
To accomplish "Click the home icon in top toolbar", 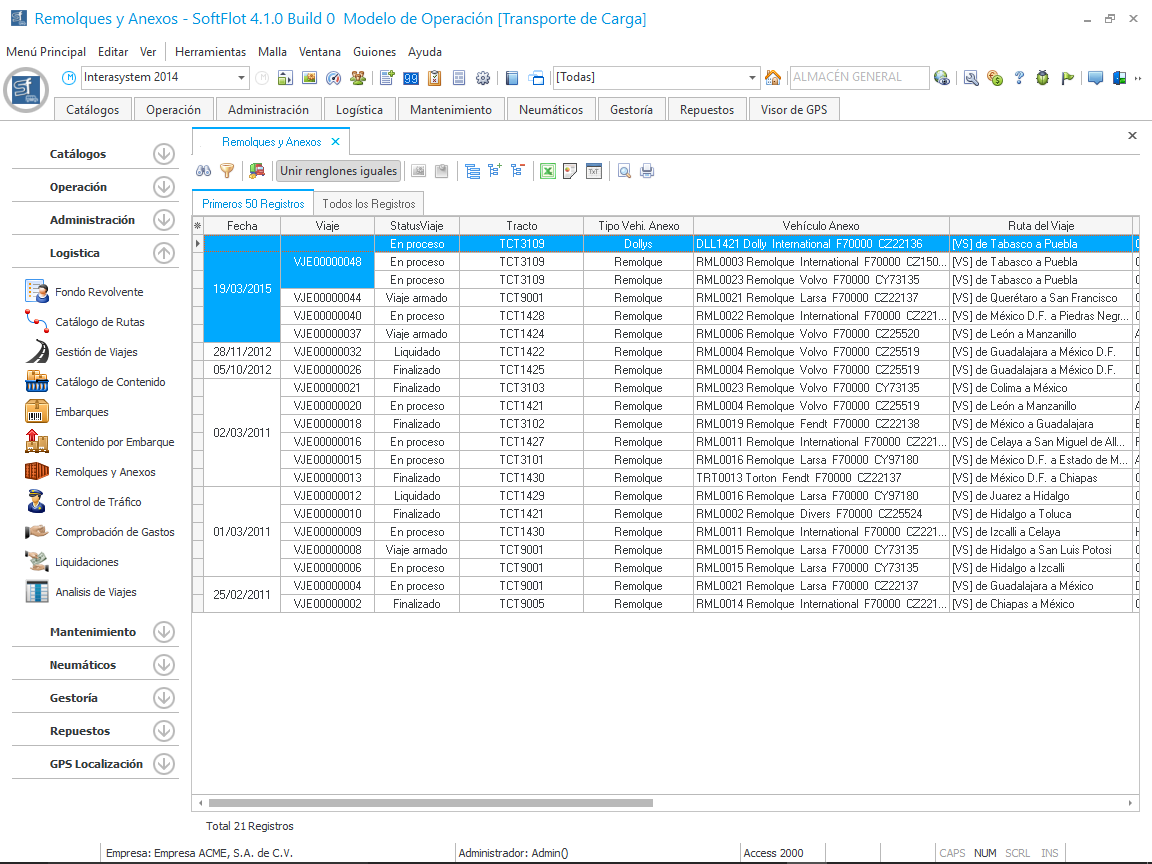I will pyautogui.click(x=773, y=78).
